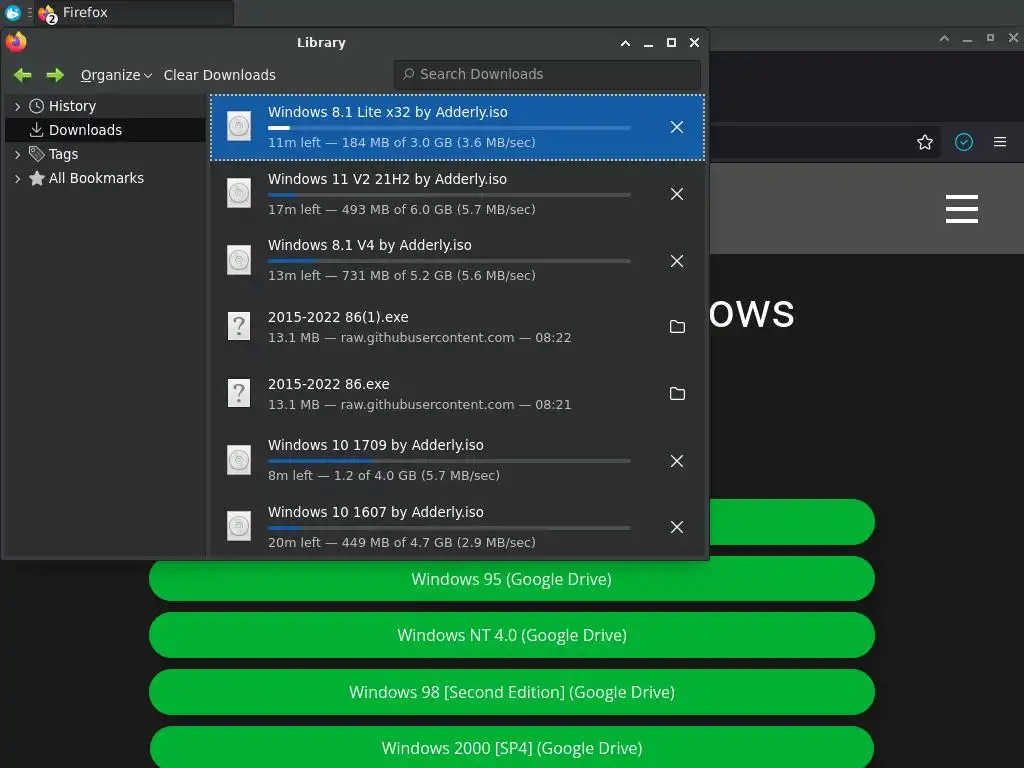Select All Bookmarks in sidebar
The width and height of the screenshot is (1024, 768).
[95, 178]
